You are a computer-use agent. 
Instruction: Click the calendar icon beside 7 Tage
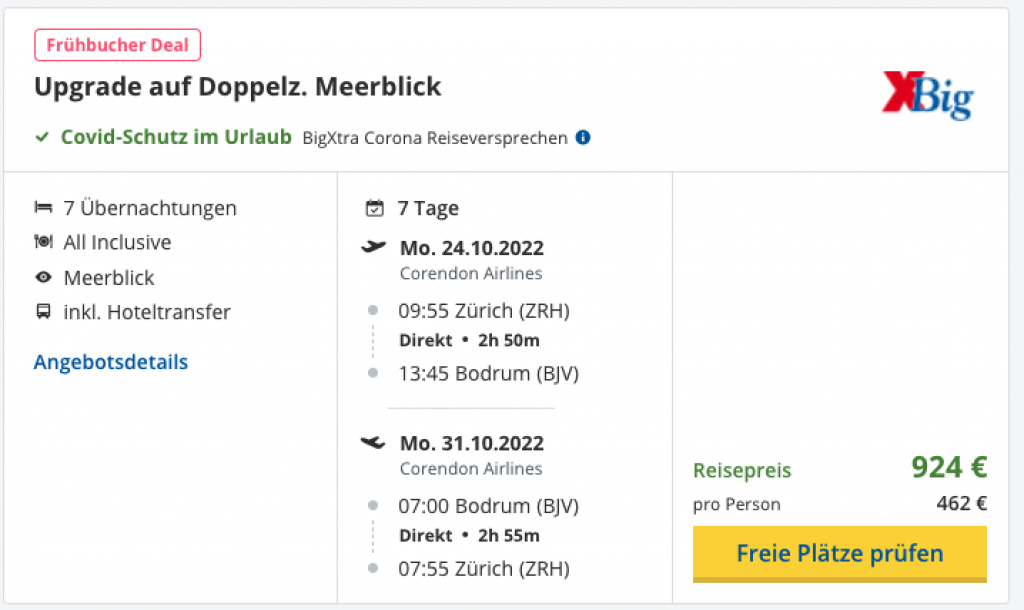coord(375,209)
